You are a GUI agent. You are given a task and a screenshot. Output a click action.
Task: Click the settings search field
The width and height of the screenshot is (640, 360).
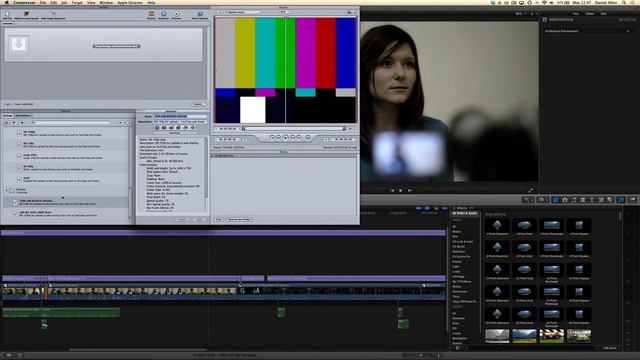[x=71, y=122]
